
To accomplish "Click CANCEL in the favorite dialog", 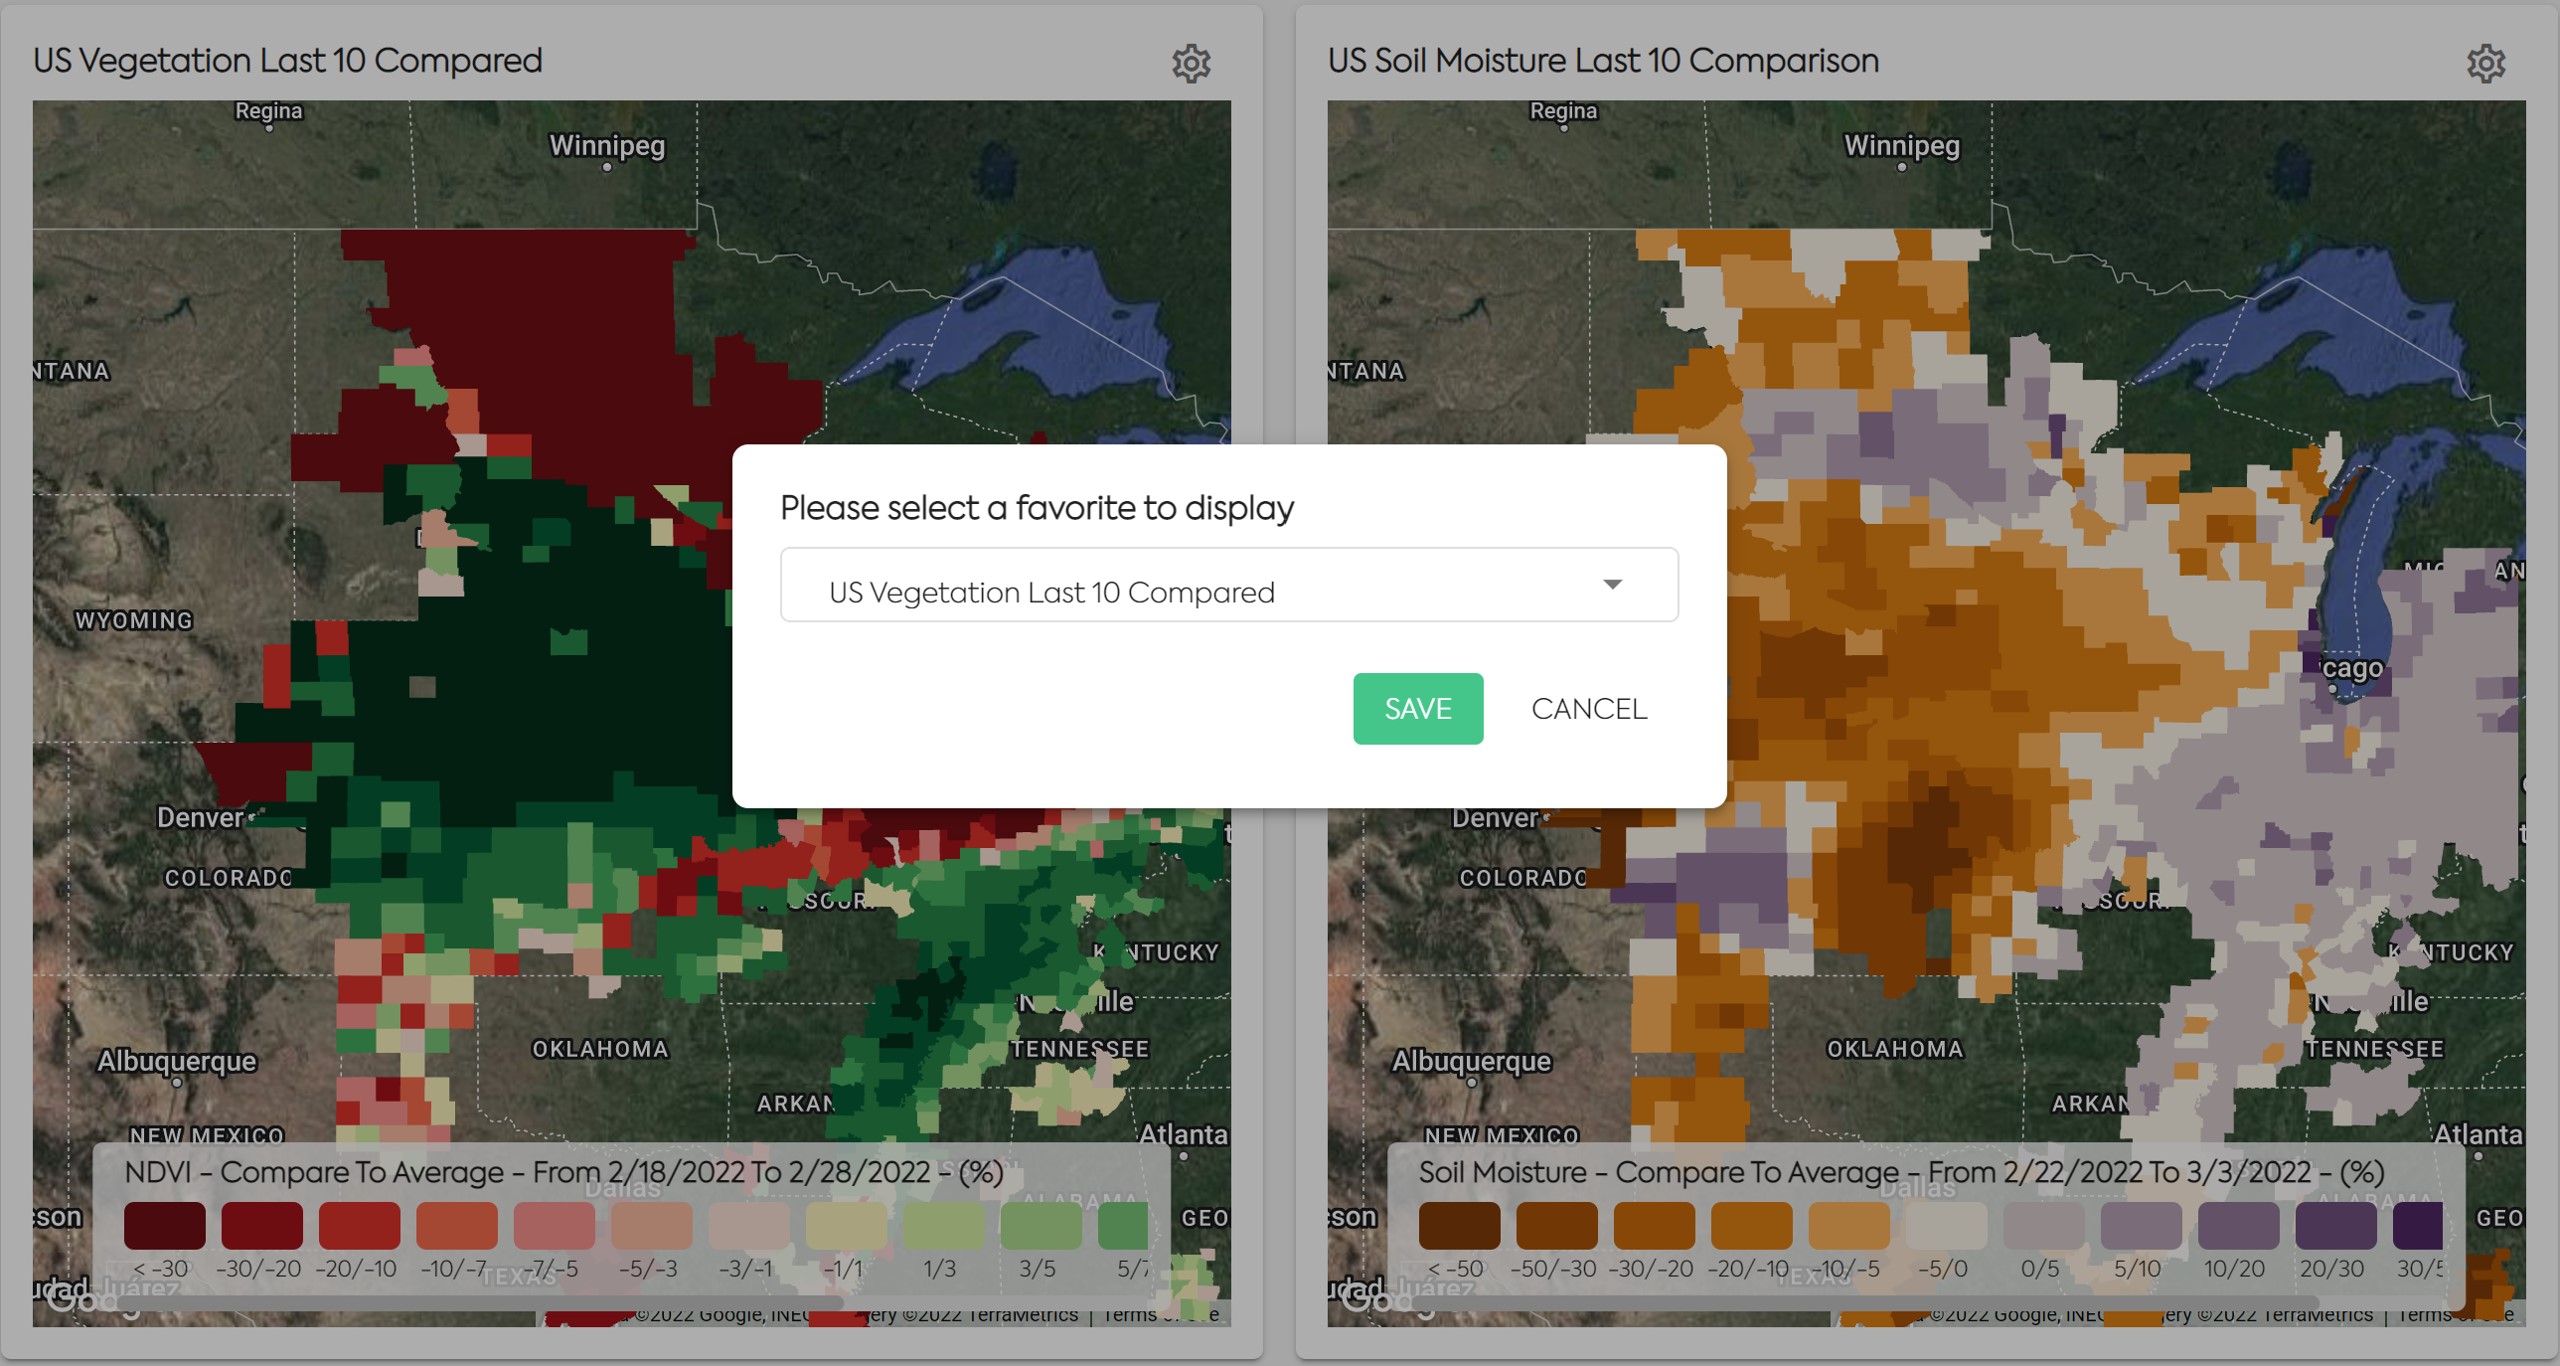I will click(x=1588, y=709).
